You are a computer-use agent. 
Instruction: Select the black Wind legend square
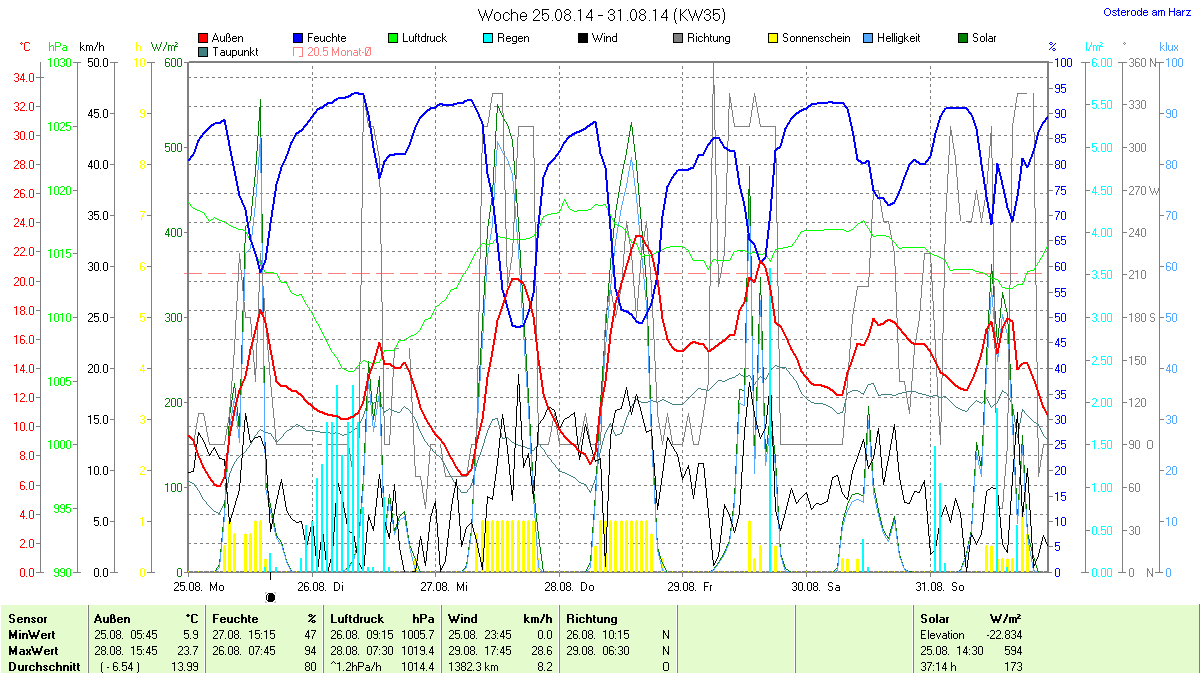point(583,38)
